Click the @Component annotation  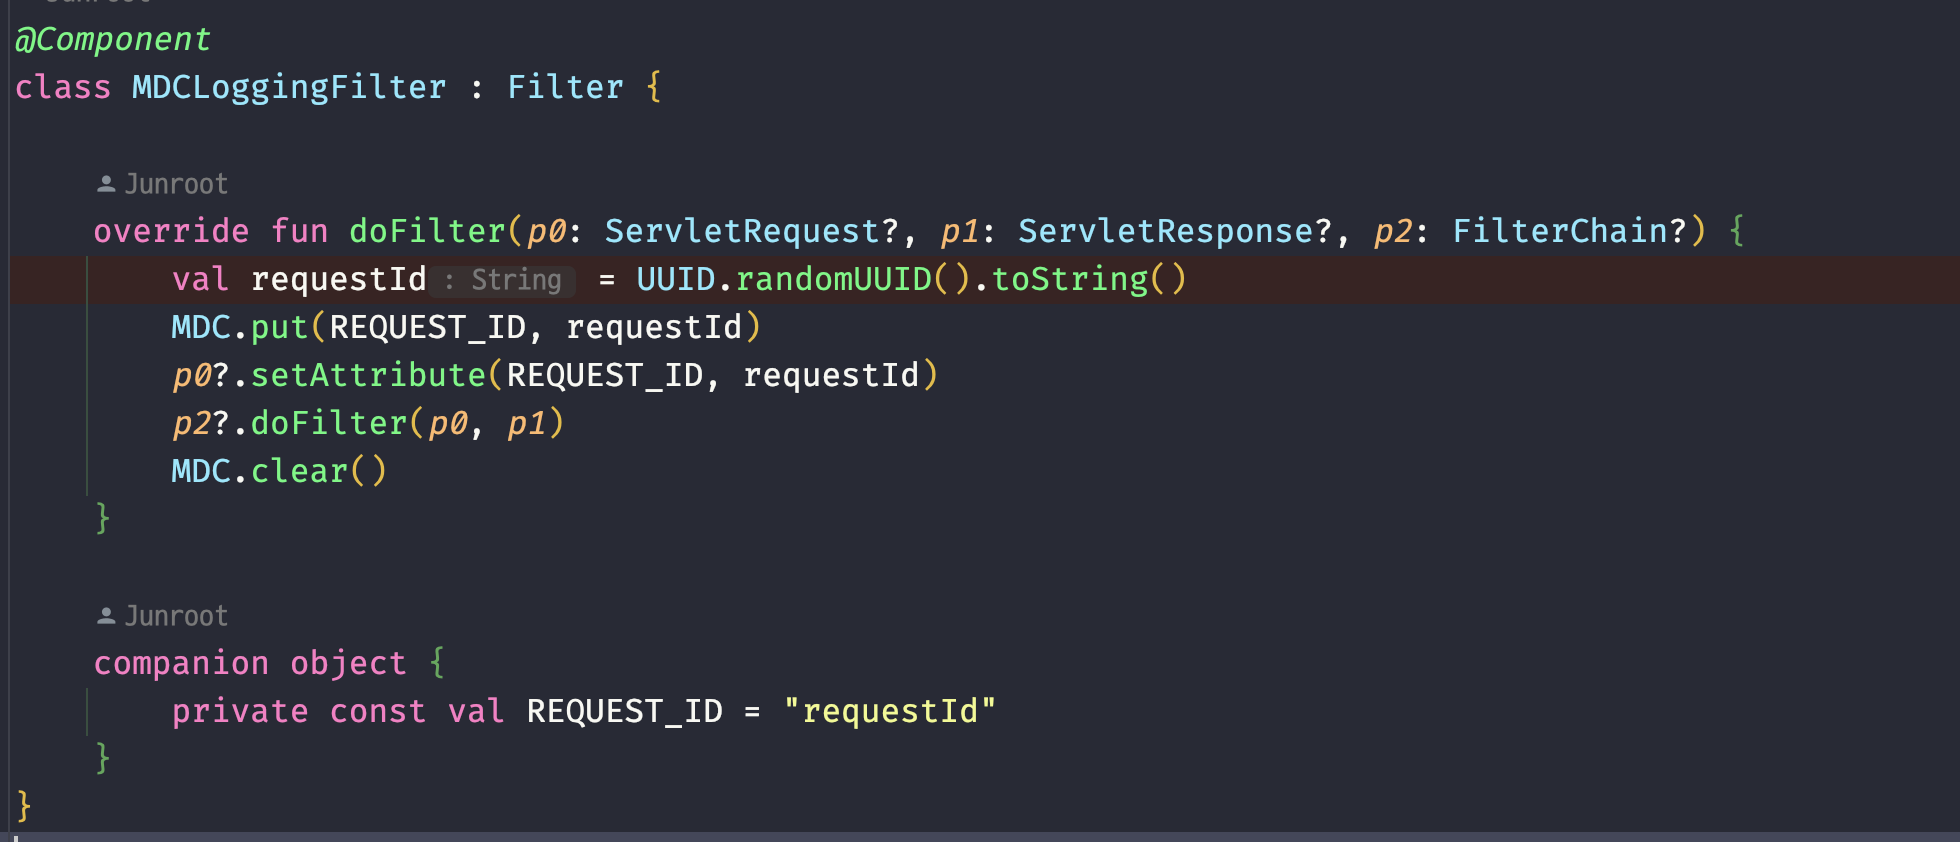112,39
